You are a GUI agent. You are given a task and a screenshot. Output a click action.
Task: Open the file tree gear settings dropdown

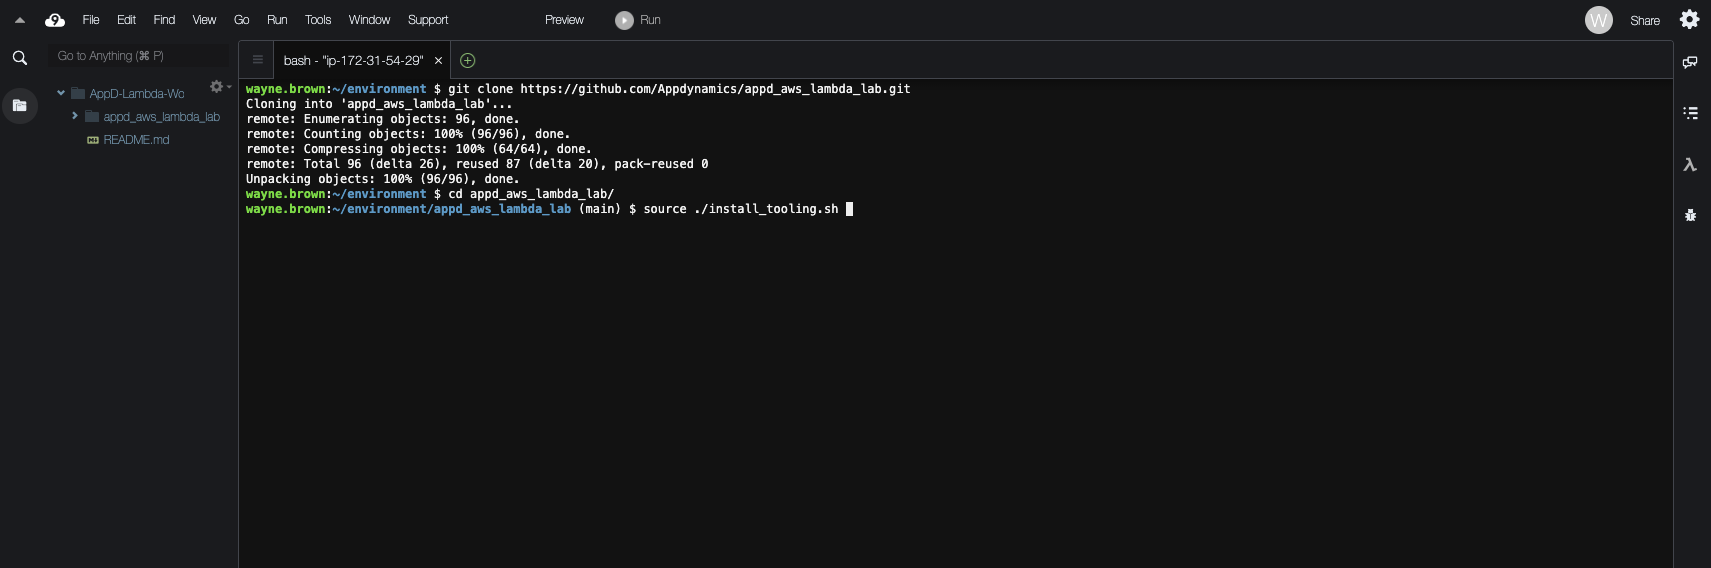[x=218, y=87]
